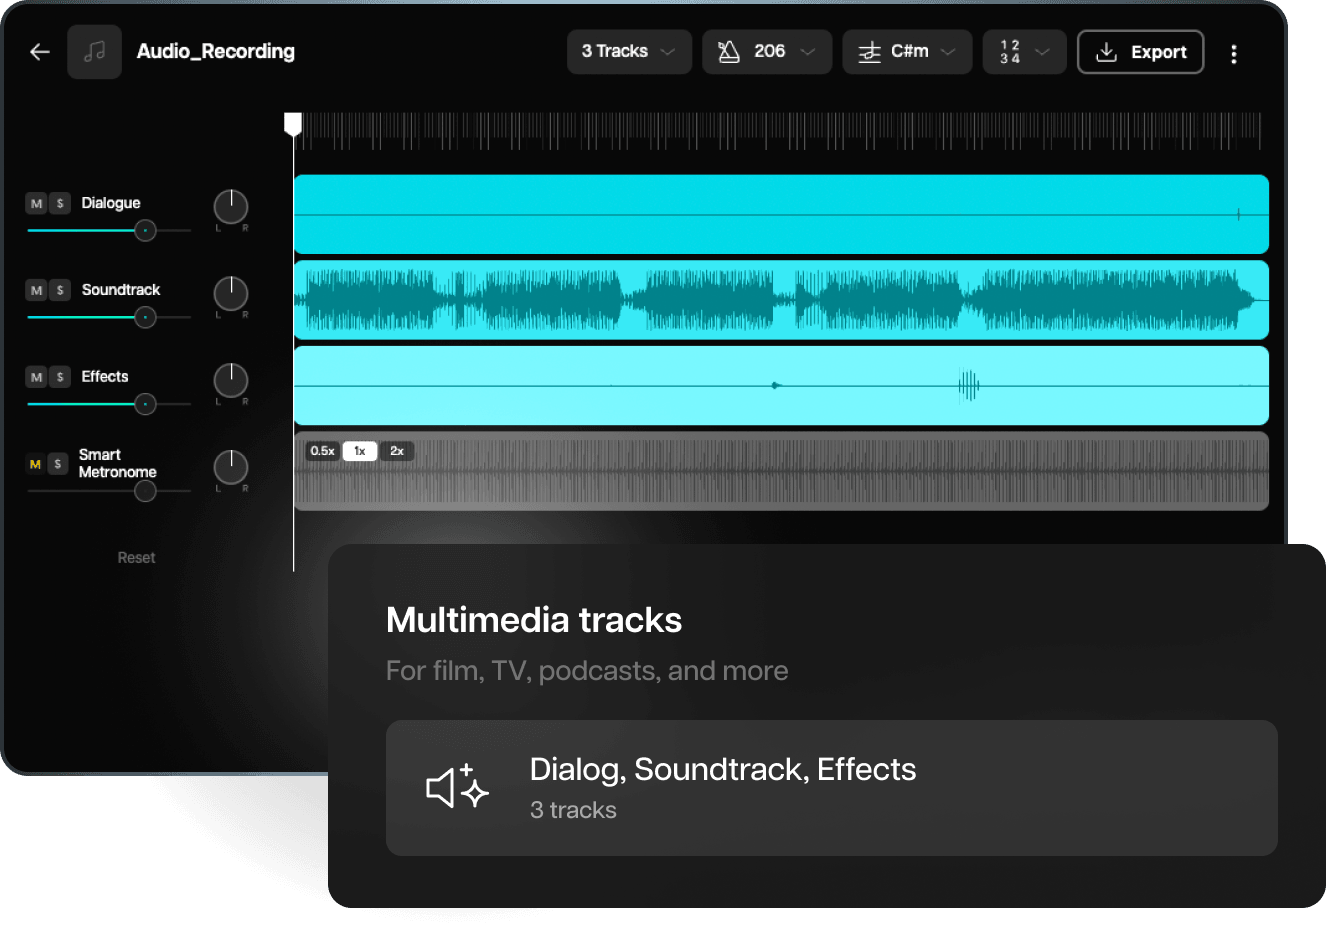Open the 3 Tracks dropdown
The height and width of the screenshot is (926, 1326).
(x=629, y=52)
